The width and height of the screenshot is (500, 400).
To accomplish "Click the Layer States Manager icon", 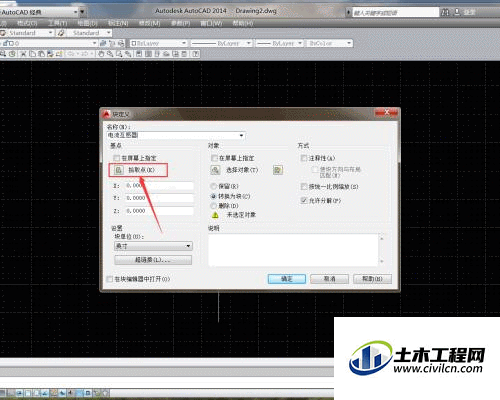I will pyautogui.click(x=121, y=43).
